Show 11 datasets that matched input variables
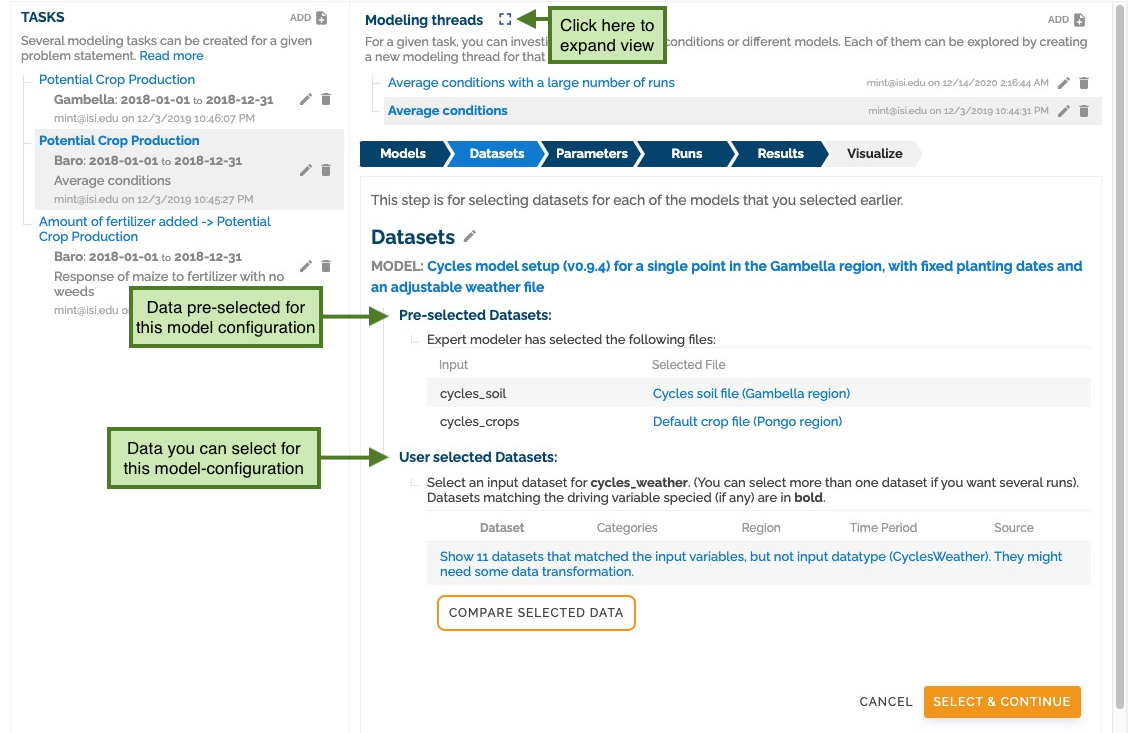Image resolution: width=1138 pixels, height=733 pixels. tap(750, 564)
